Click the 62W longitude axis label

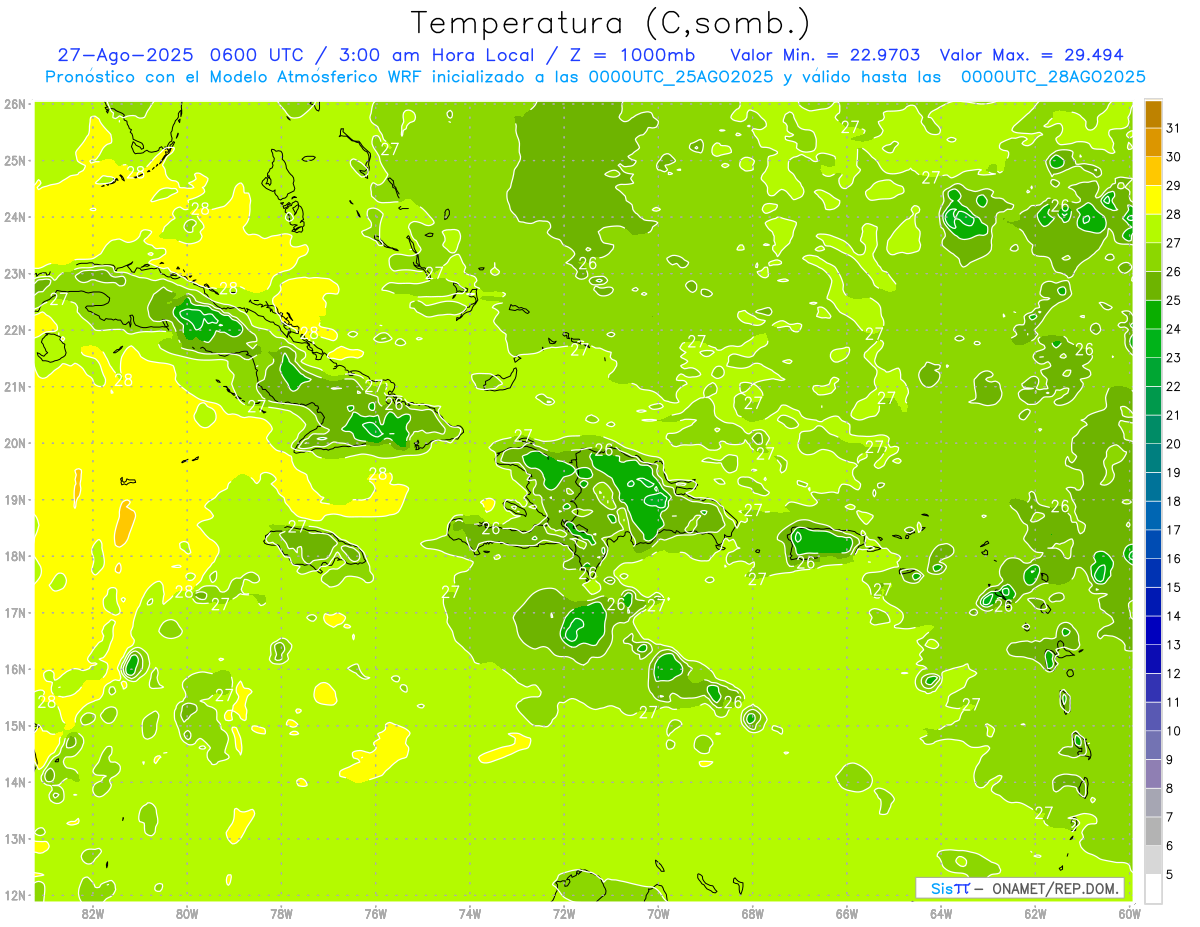[x=1036, y=913]
